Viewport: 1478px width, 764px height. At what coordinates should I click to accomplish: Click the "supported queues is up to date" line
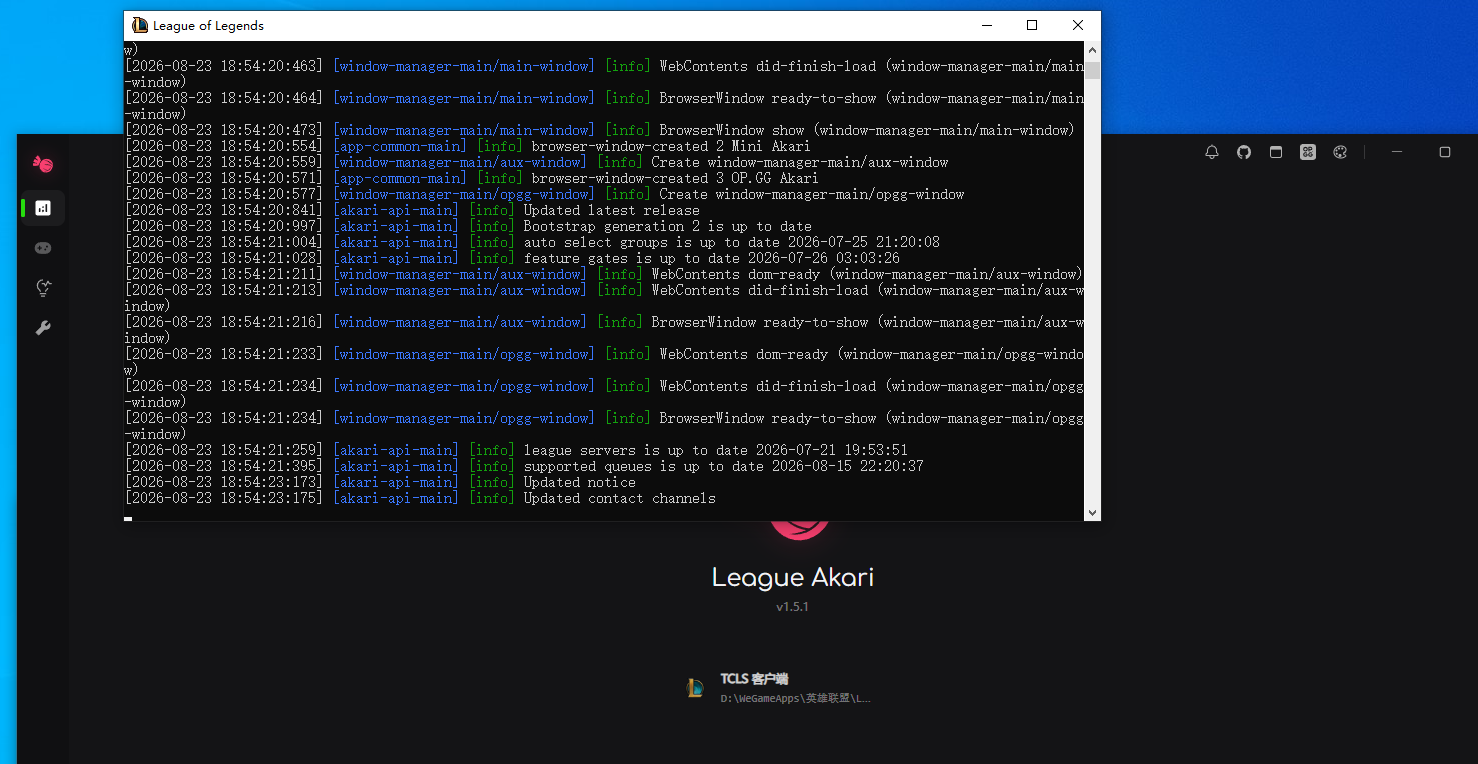524,466
